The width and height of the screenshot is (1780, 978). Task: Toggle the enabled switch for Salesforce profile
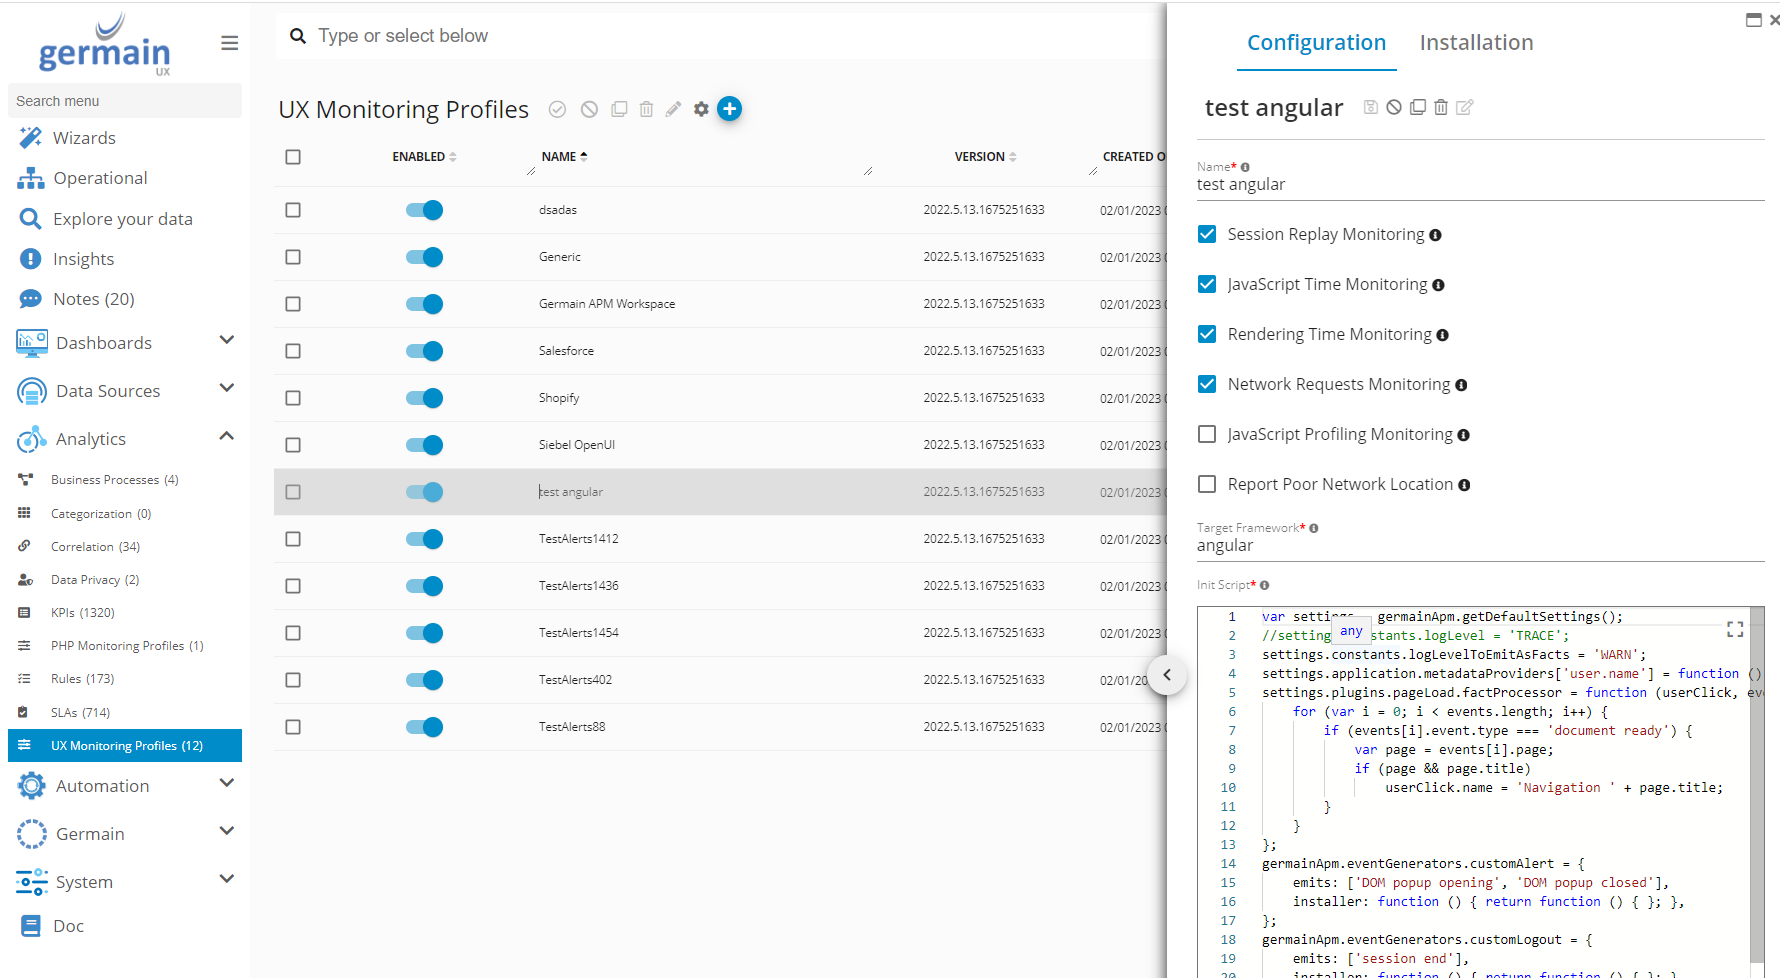[x=424, y=351]
